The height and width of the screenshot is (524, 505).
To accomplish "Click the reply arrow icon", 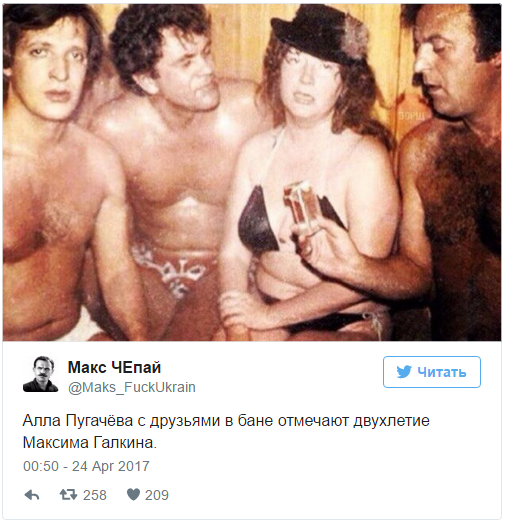I will (x=32, y=495).
